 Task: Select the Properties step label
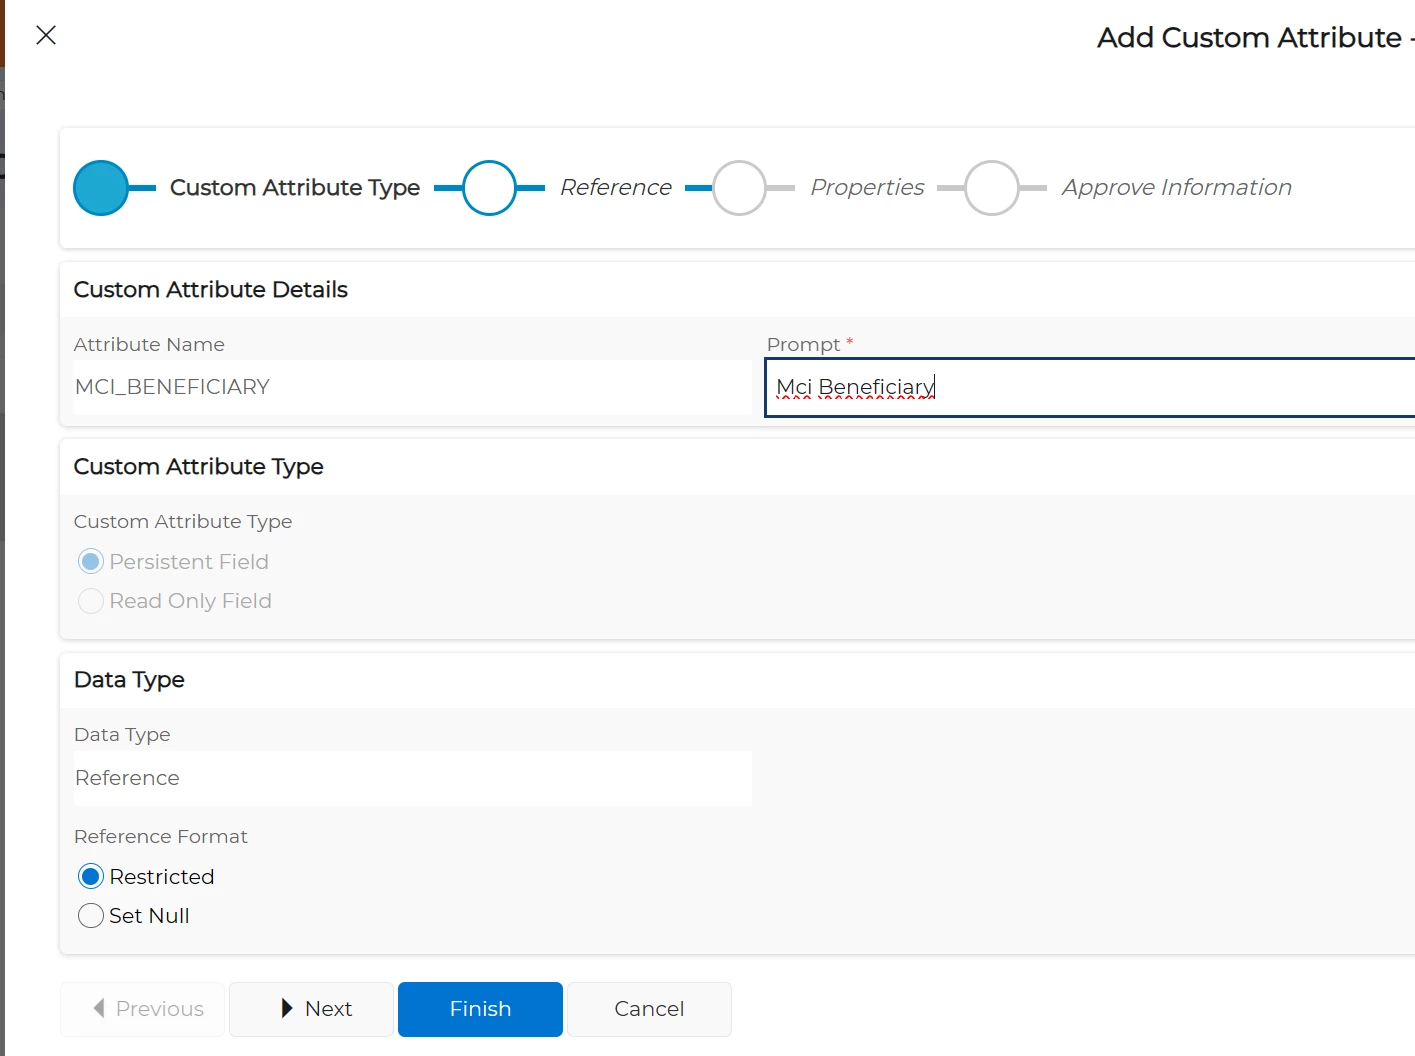coord(867,188)
